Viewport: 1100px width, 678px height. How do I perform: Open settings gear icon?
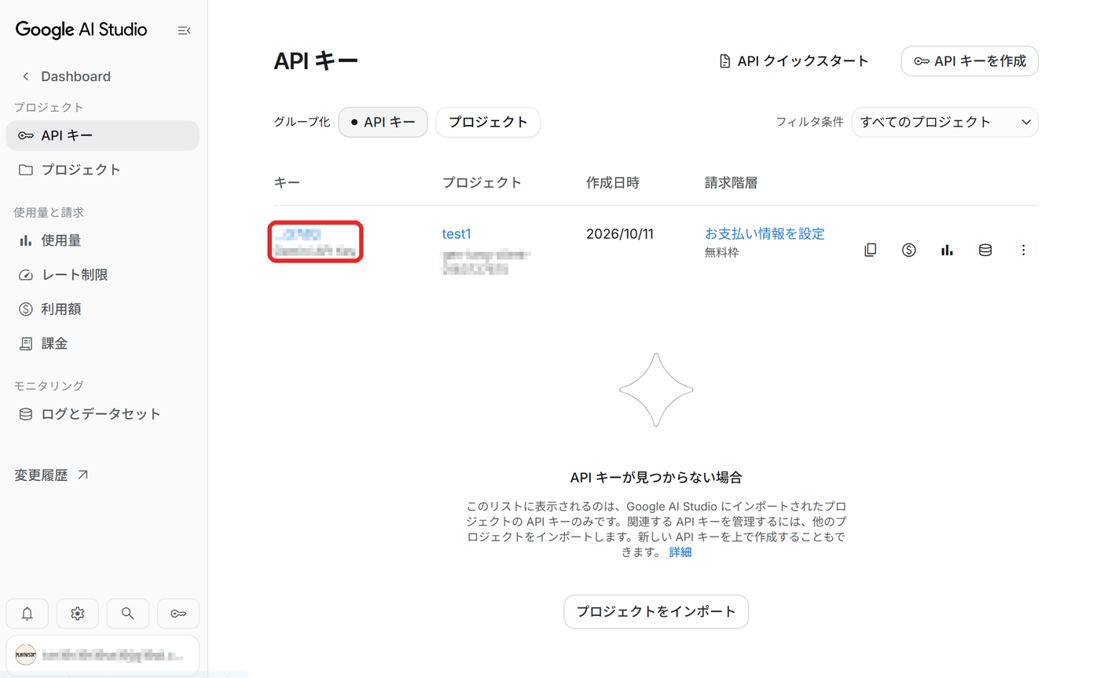point(77,613)
